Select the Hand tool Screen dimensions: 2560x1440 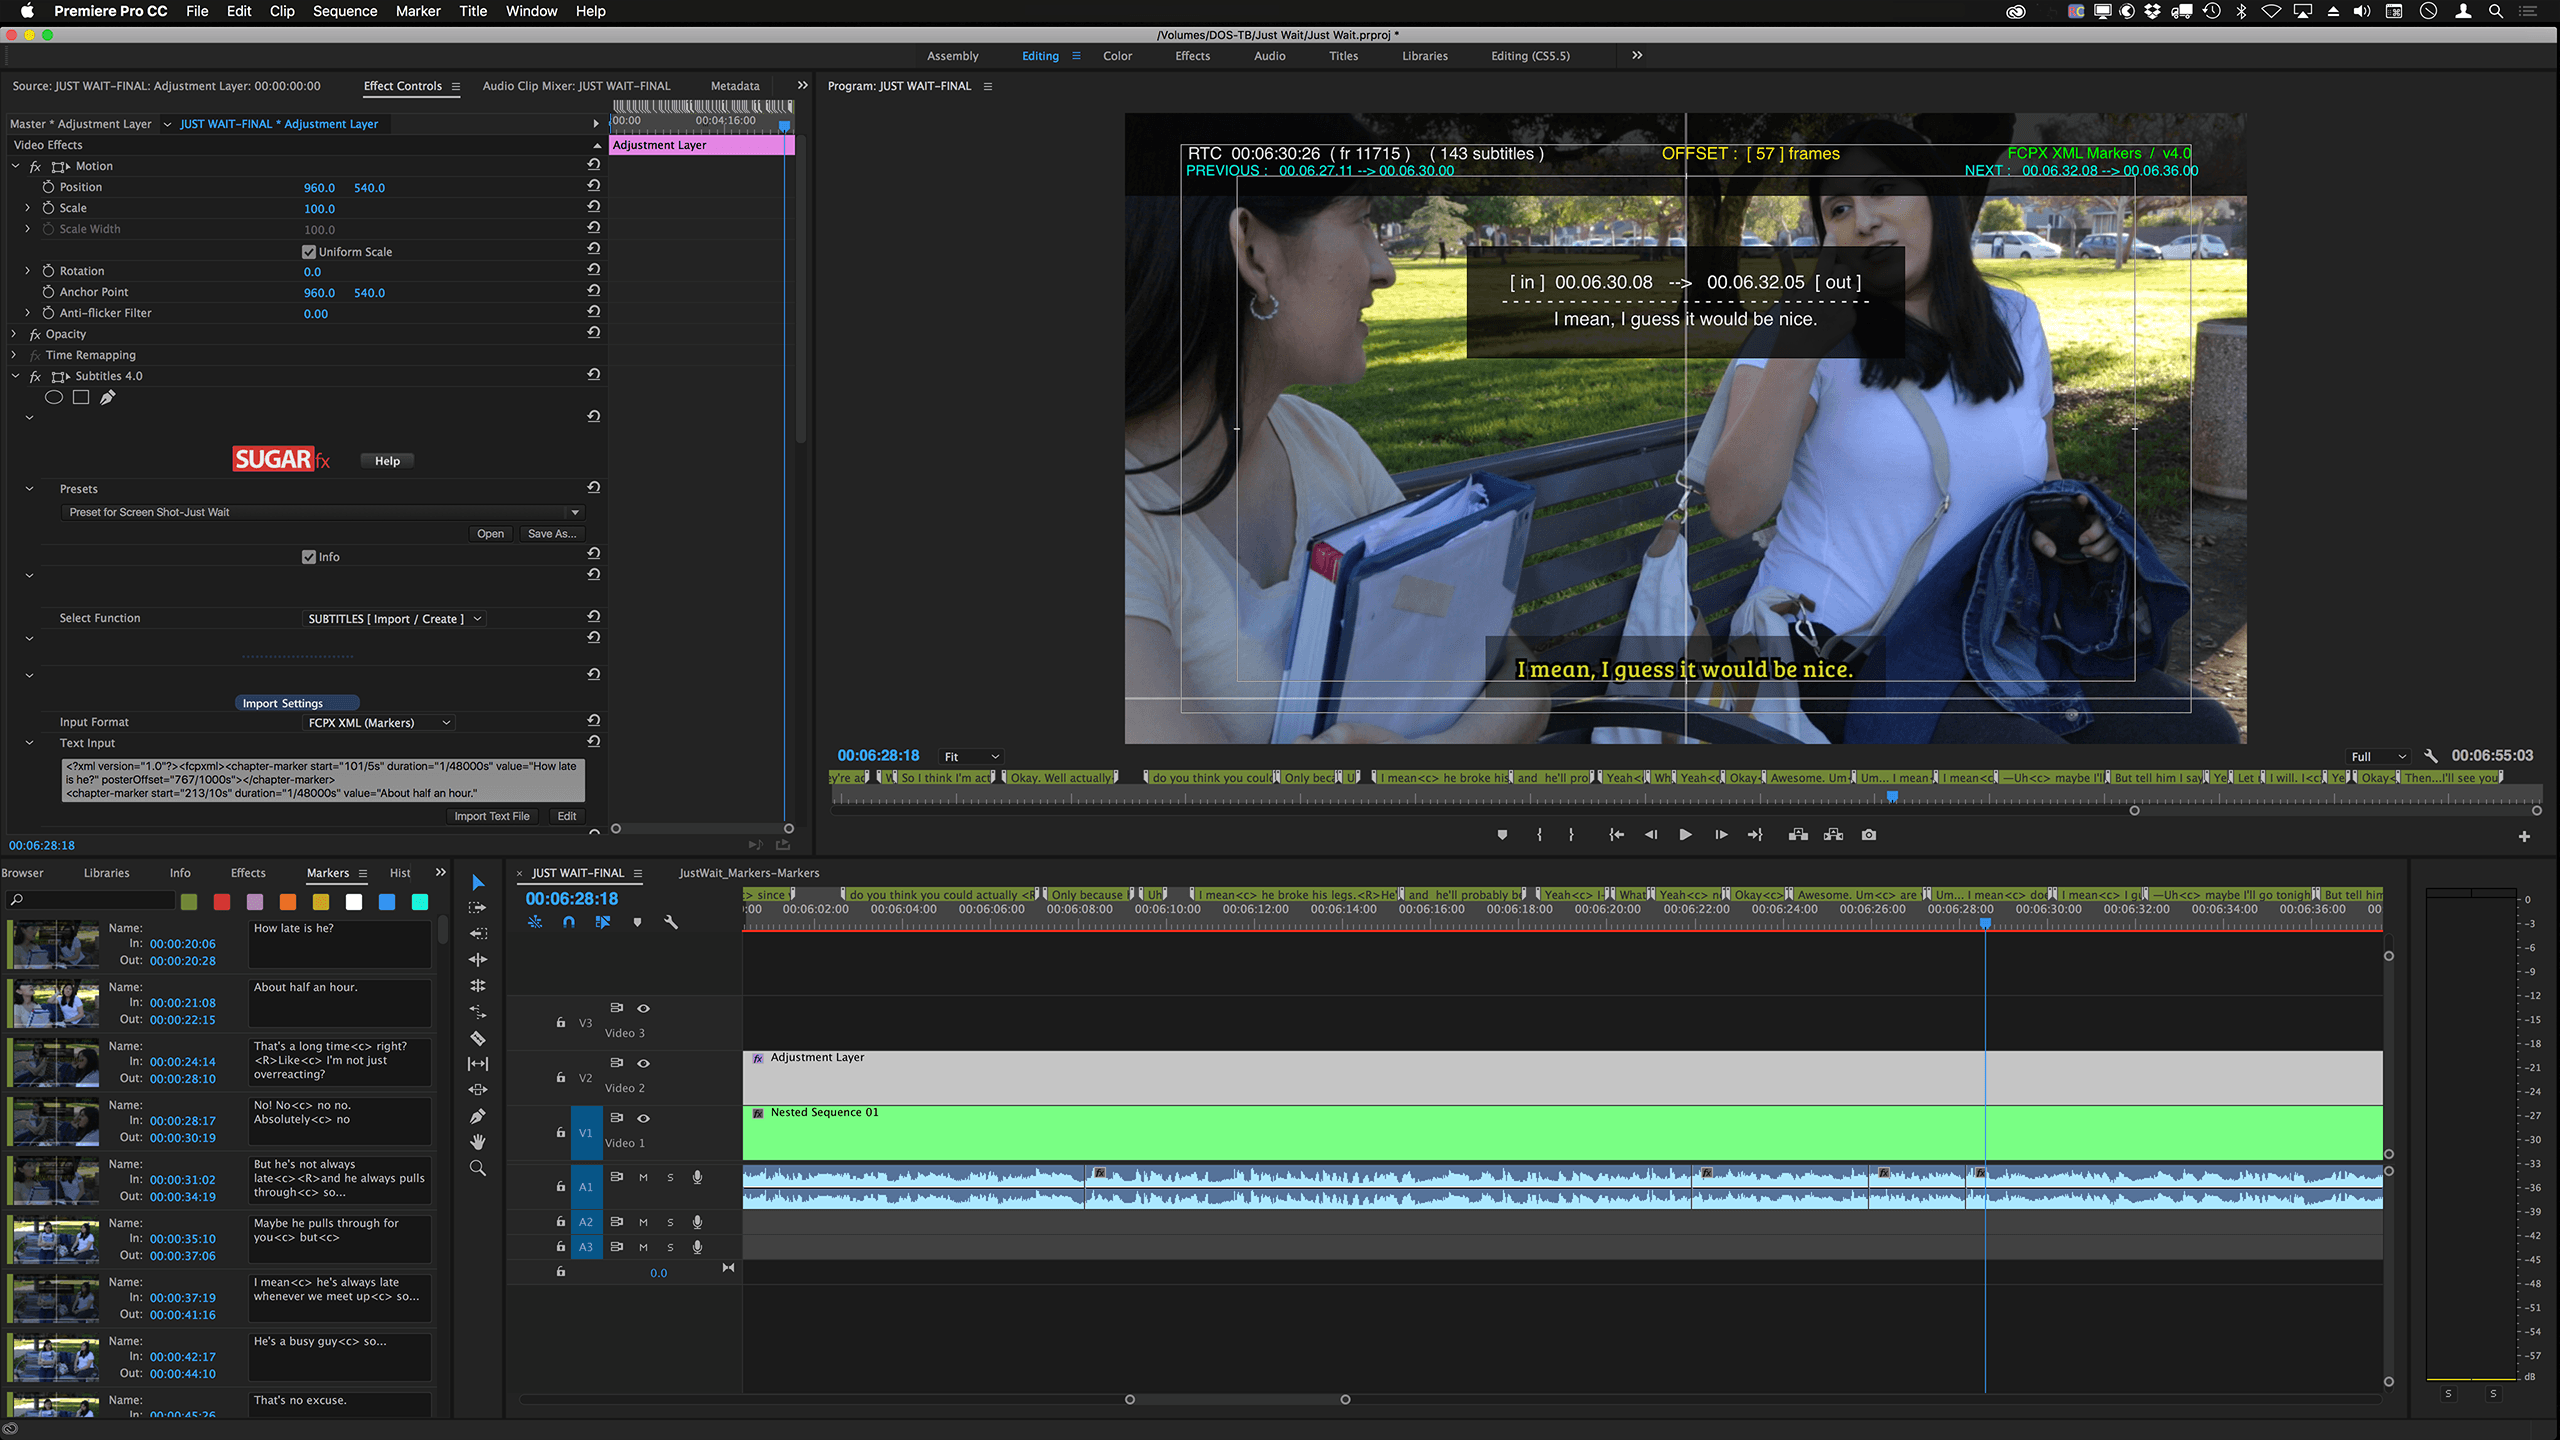(x=478, y=1139)
